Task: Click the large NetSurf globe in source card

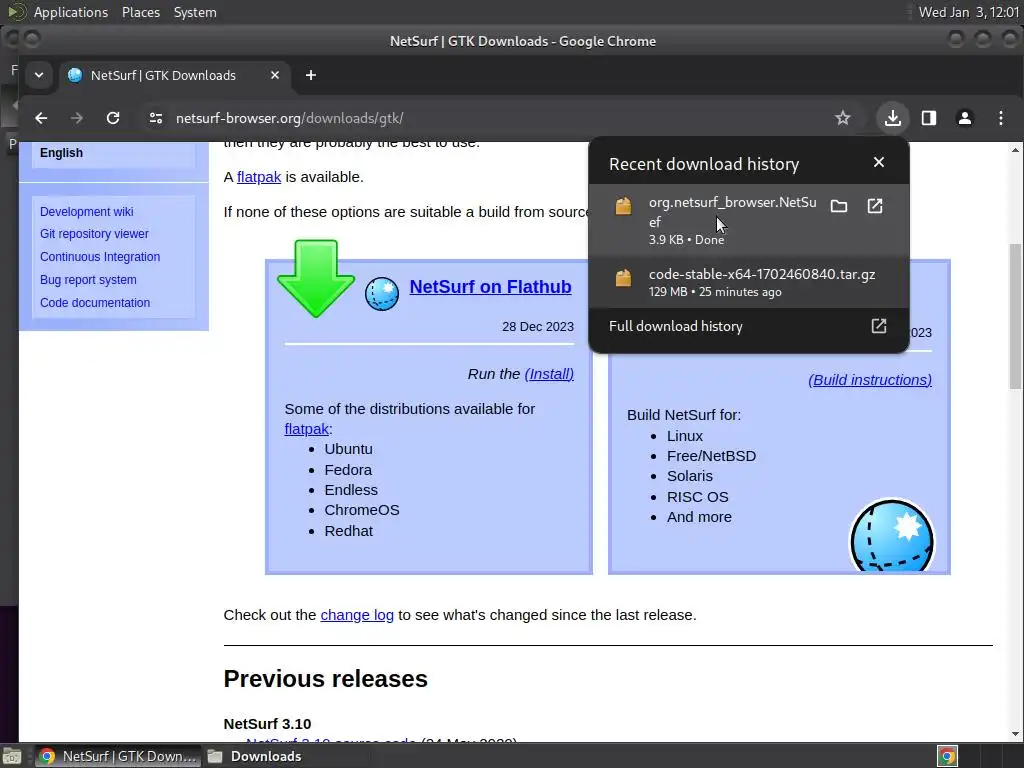Action: pos(891,536)
